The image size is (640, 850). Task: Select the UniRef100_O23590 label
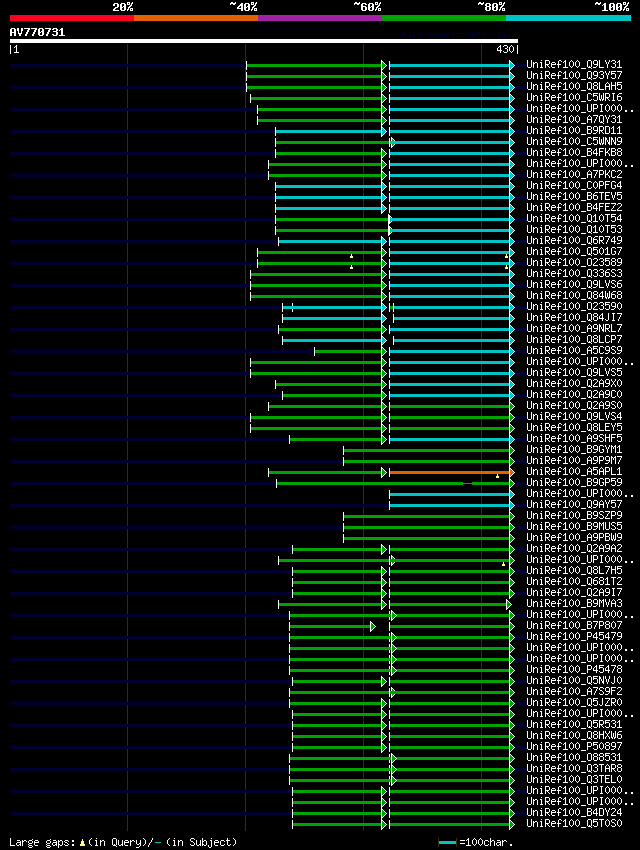[x=574, y=306]
